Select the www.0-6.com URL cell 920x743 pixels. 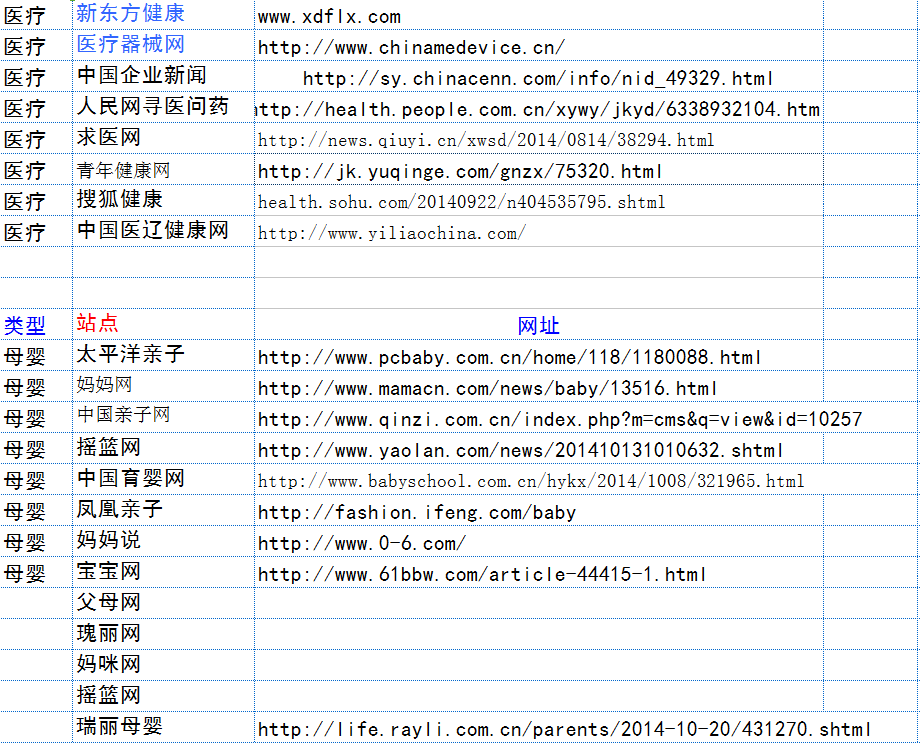pyautogui.click(x=539, y=542)
